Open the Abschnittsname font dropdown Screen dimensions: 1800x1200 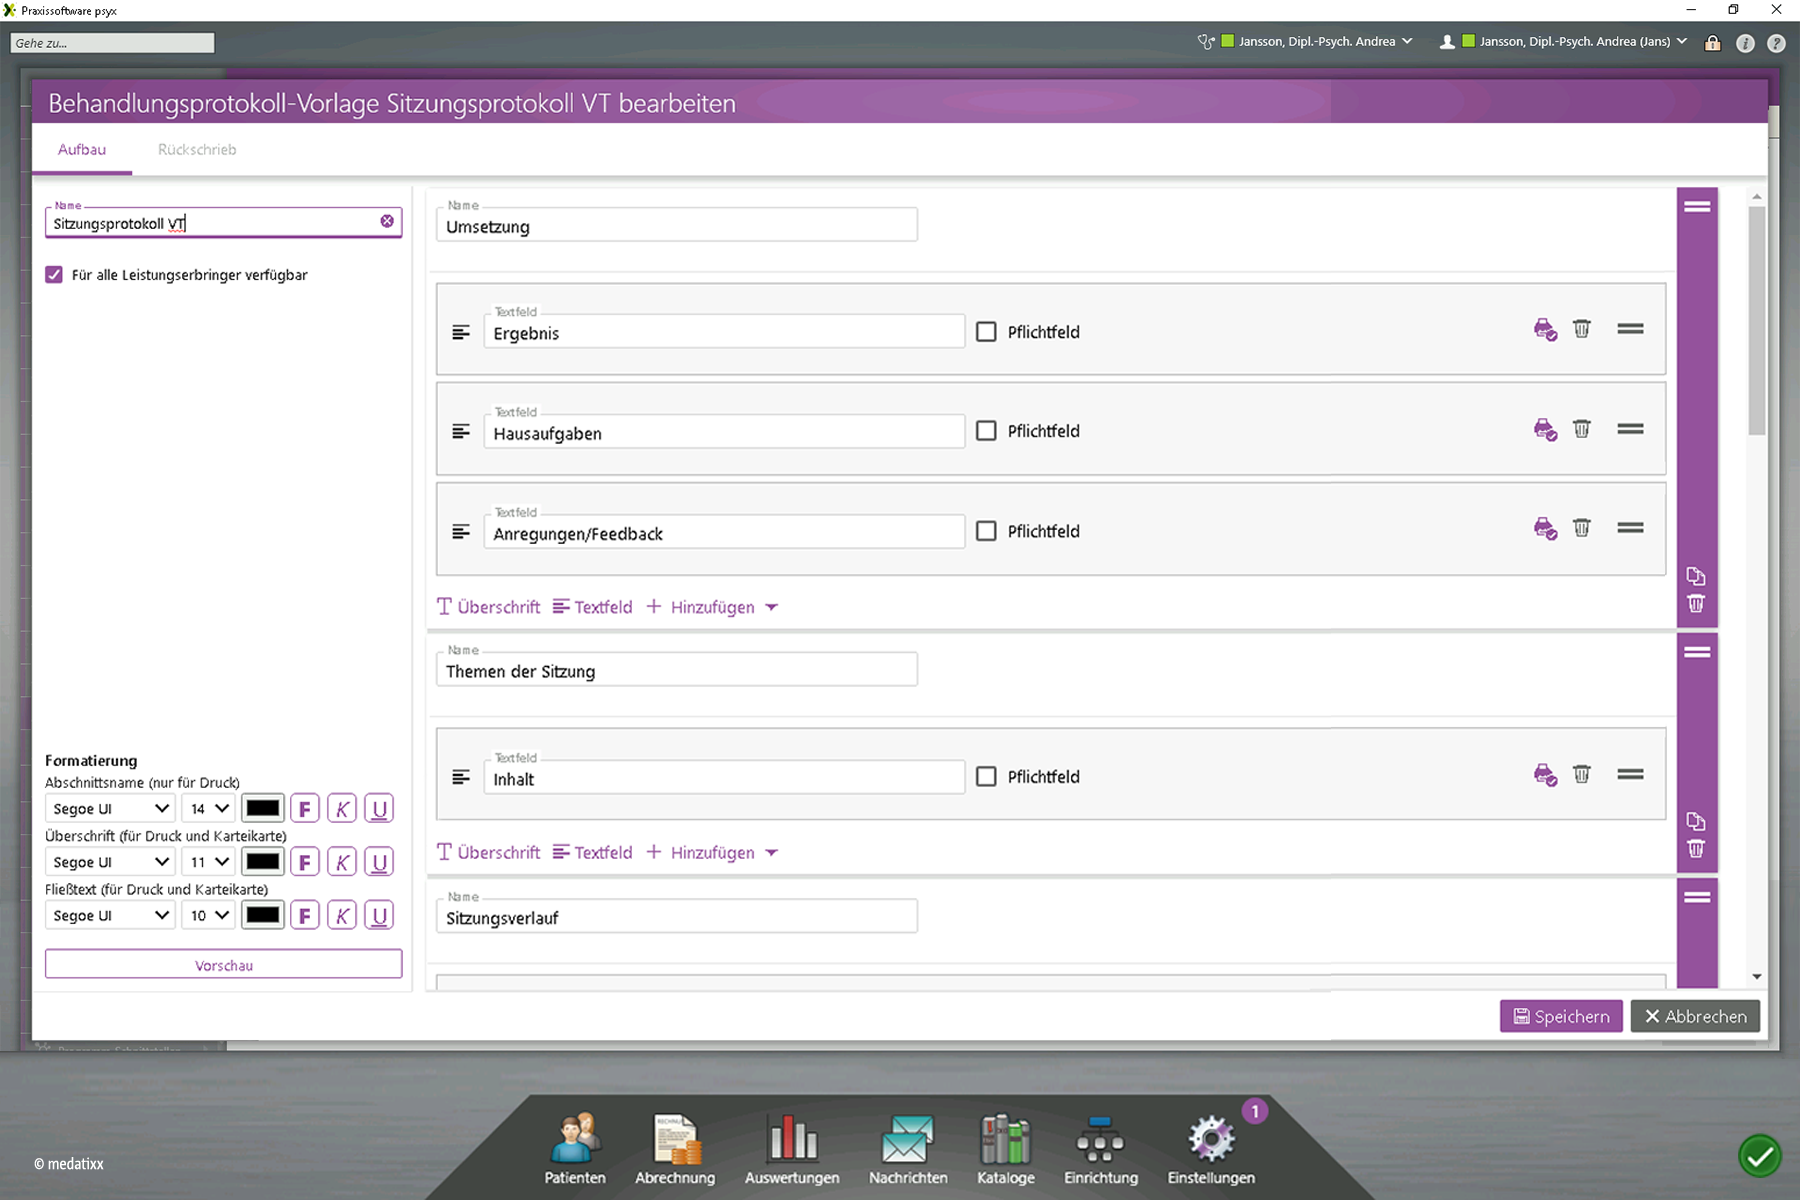click(x=110, y=809)
